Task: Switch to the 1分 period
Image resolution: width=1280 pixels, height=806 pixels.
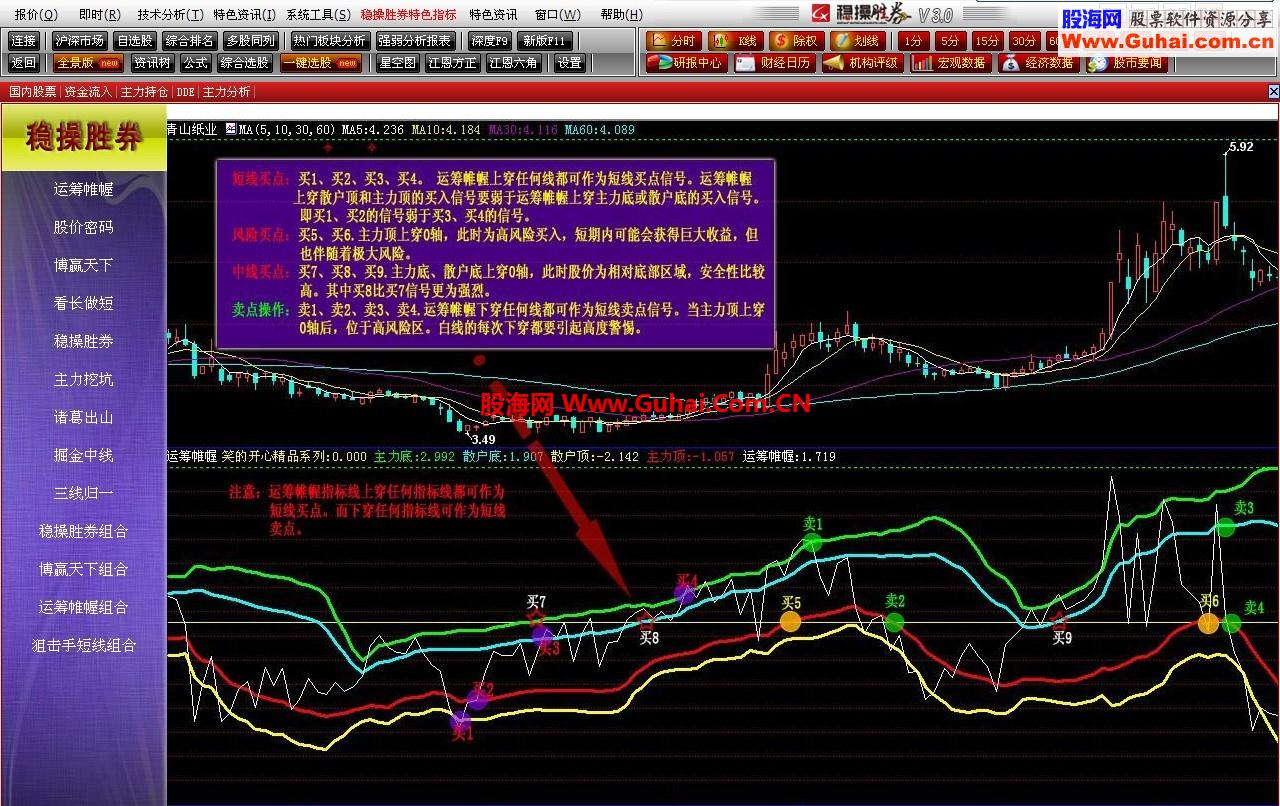Action: pos(912,41)
